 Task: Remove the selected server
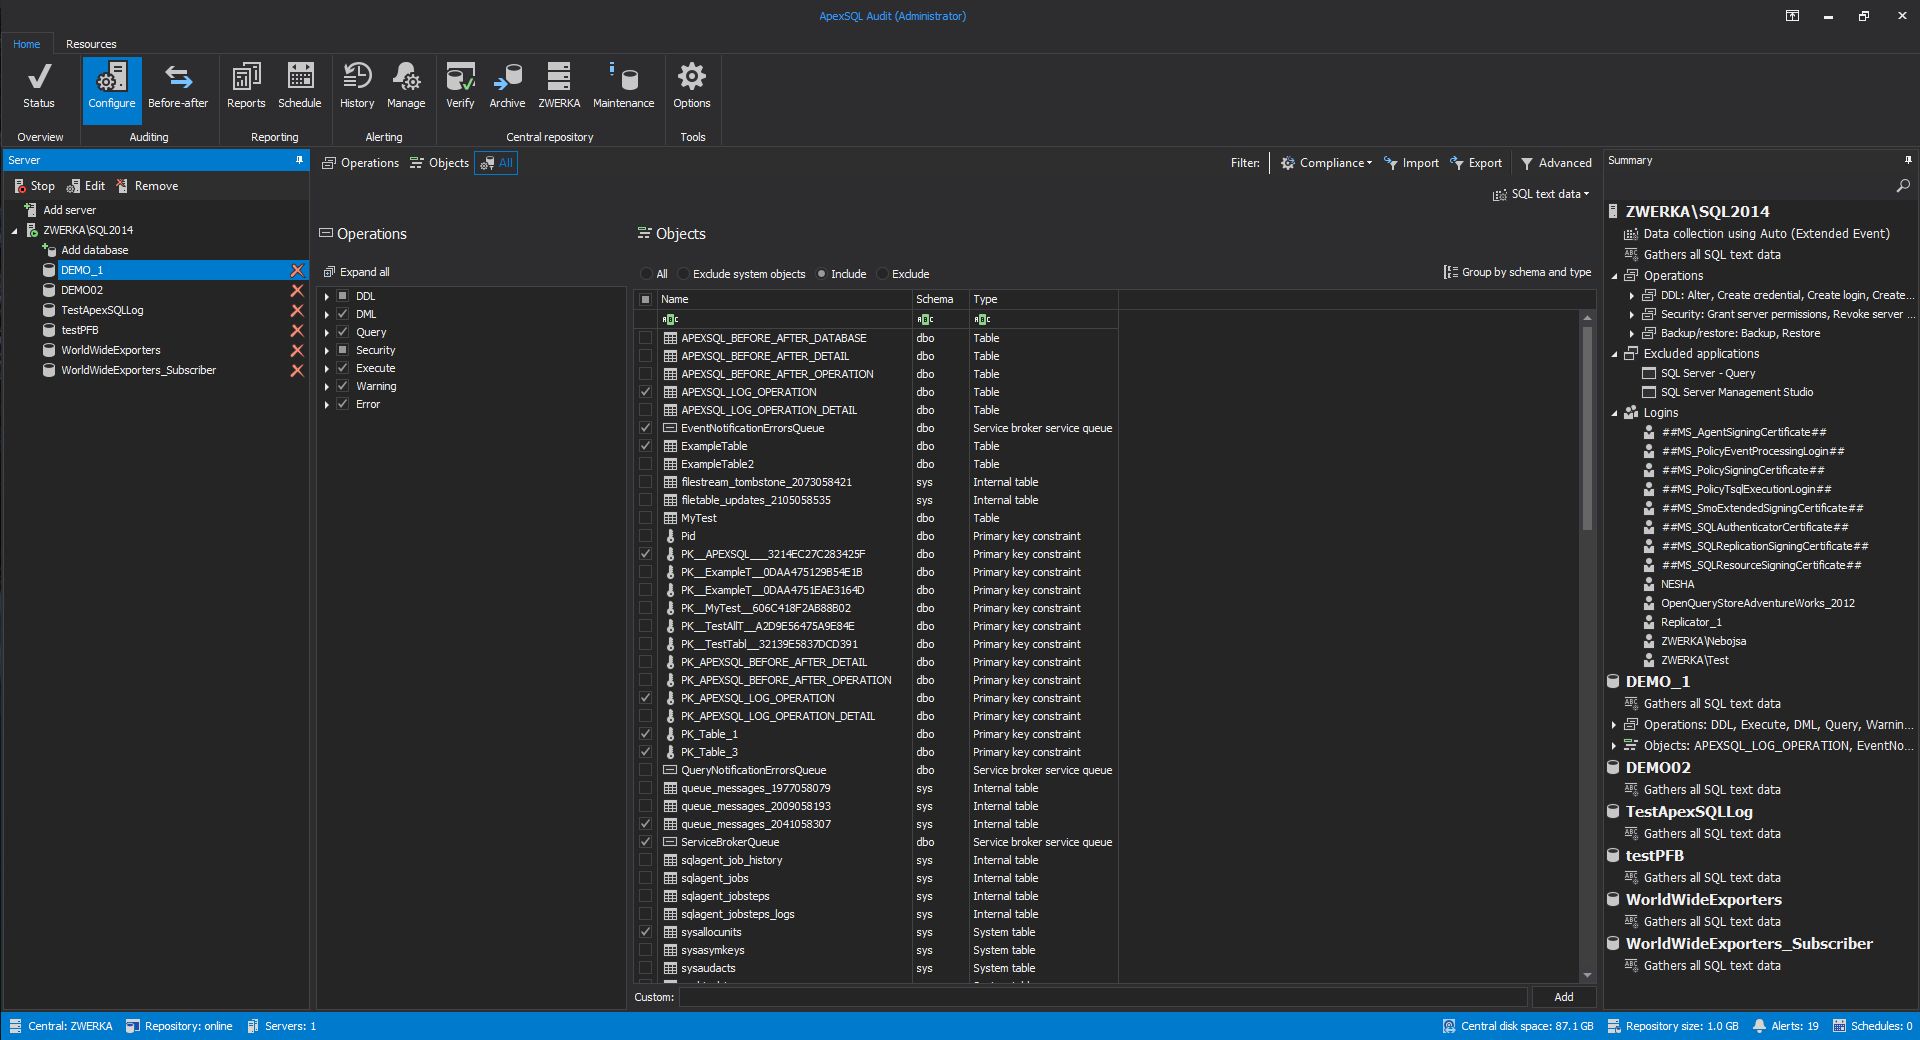[x=147, y=186]
